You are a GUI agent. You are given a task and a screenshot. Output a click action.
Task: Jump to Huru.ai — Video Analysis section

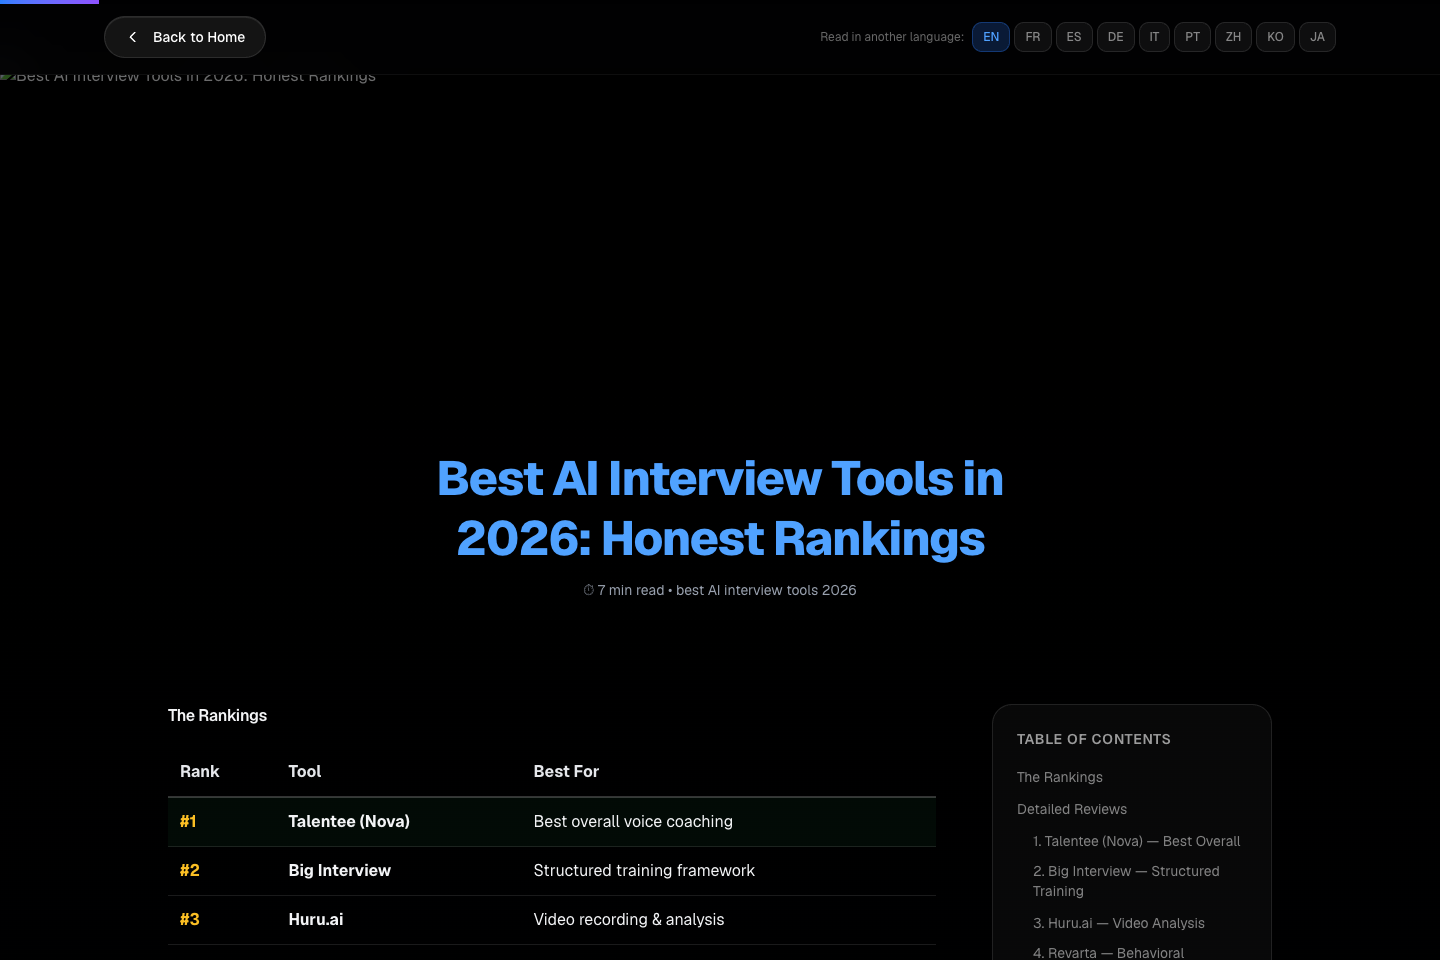1119,923
